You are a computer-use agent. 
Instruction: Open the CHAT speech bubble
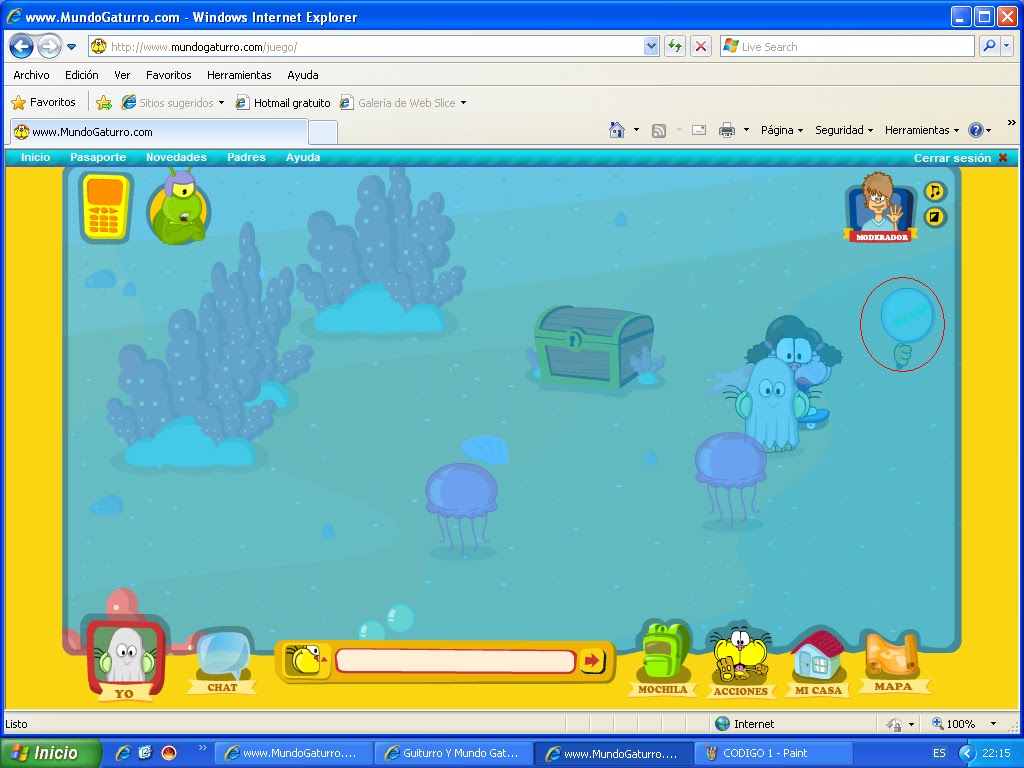pos(223,661)
